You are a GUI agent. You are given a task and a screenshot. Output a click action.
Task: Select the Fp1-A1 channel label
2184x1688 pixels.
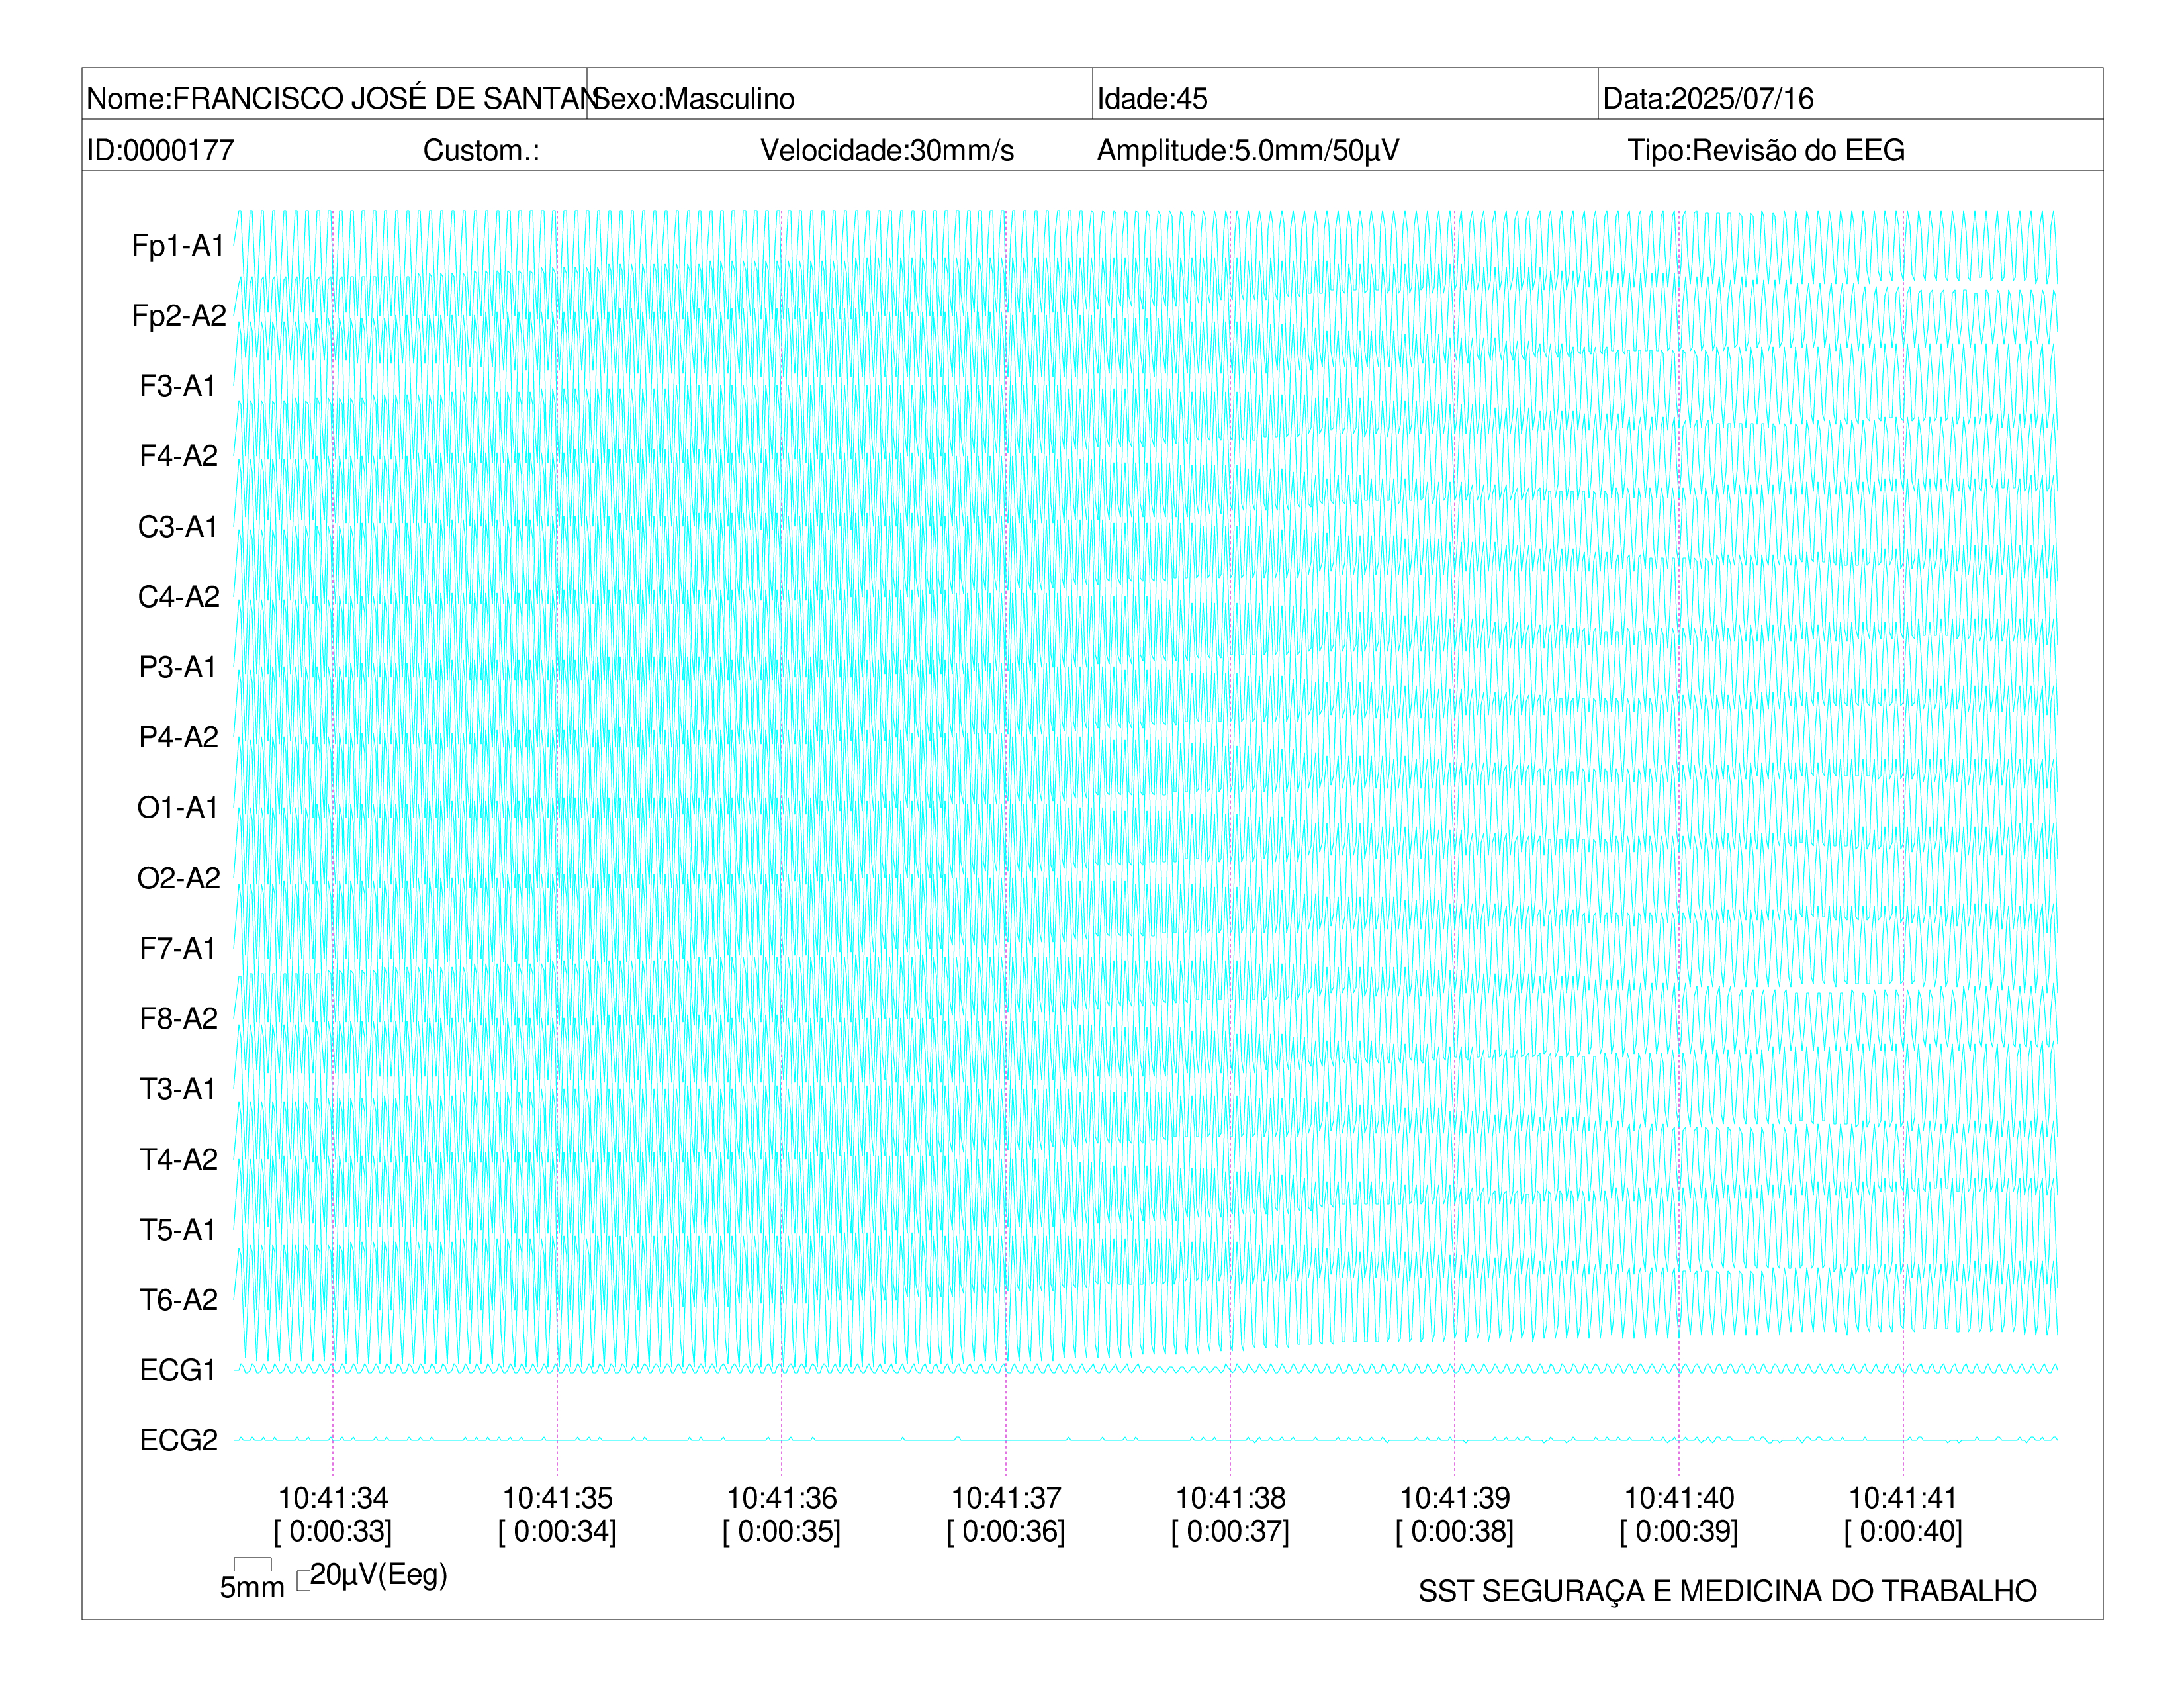pos(178,246)
